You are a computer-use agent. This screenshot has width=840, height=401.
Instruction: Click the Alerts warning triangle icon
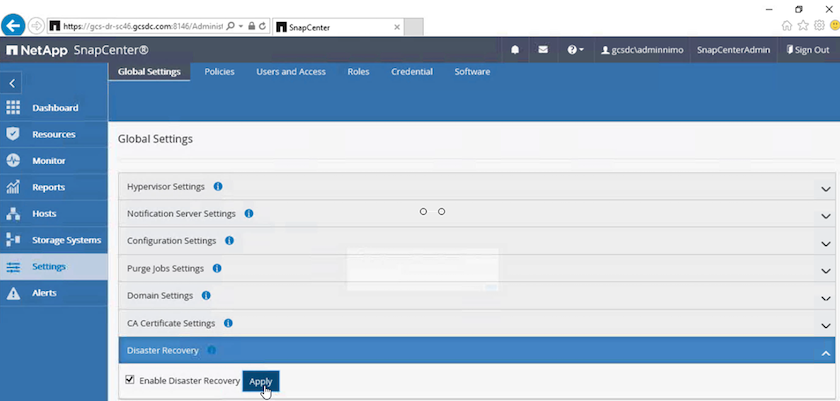tap(13, 293)
